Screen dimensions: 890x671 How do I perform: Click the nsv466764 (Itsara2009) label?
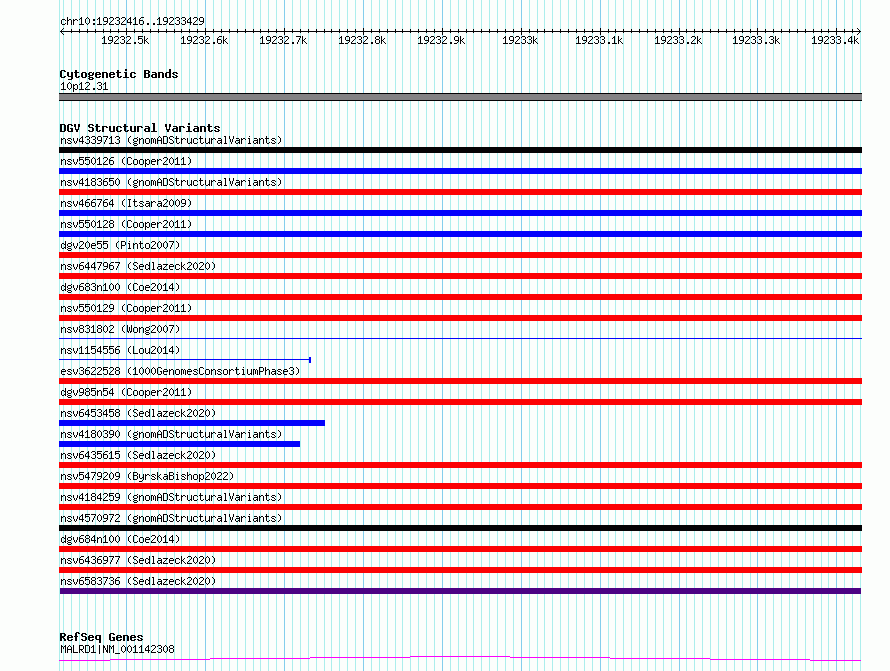(126, 203)
